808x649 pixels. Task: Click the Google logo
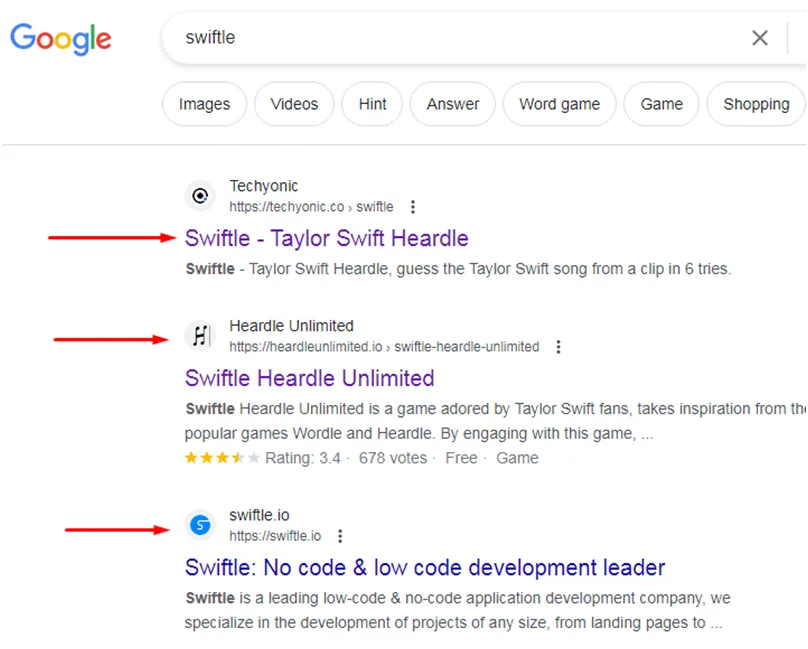tap(60, 39)
